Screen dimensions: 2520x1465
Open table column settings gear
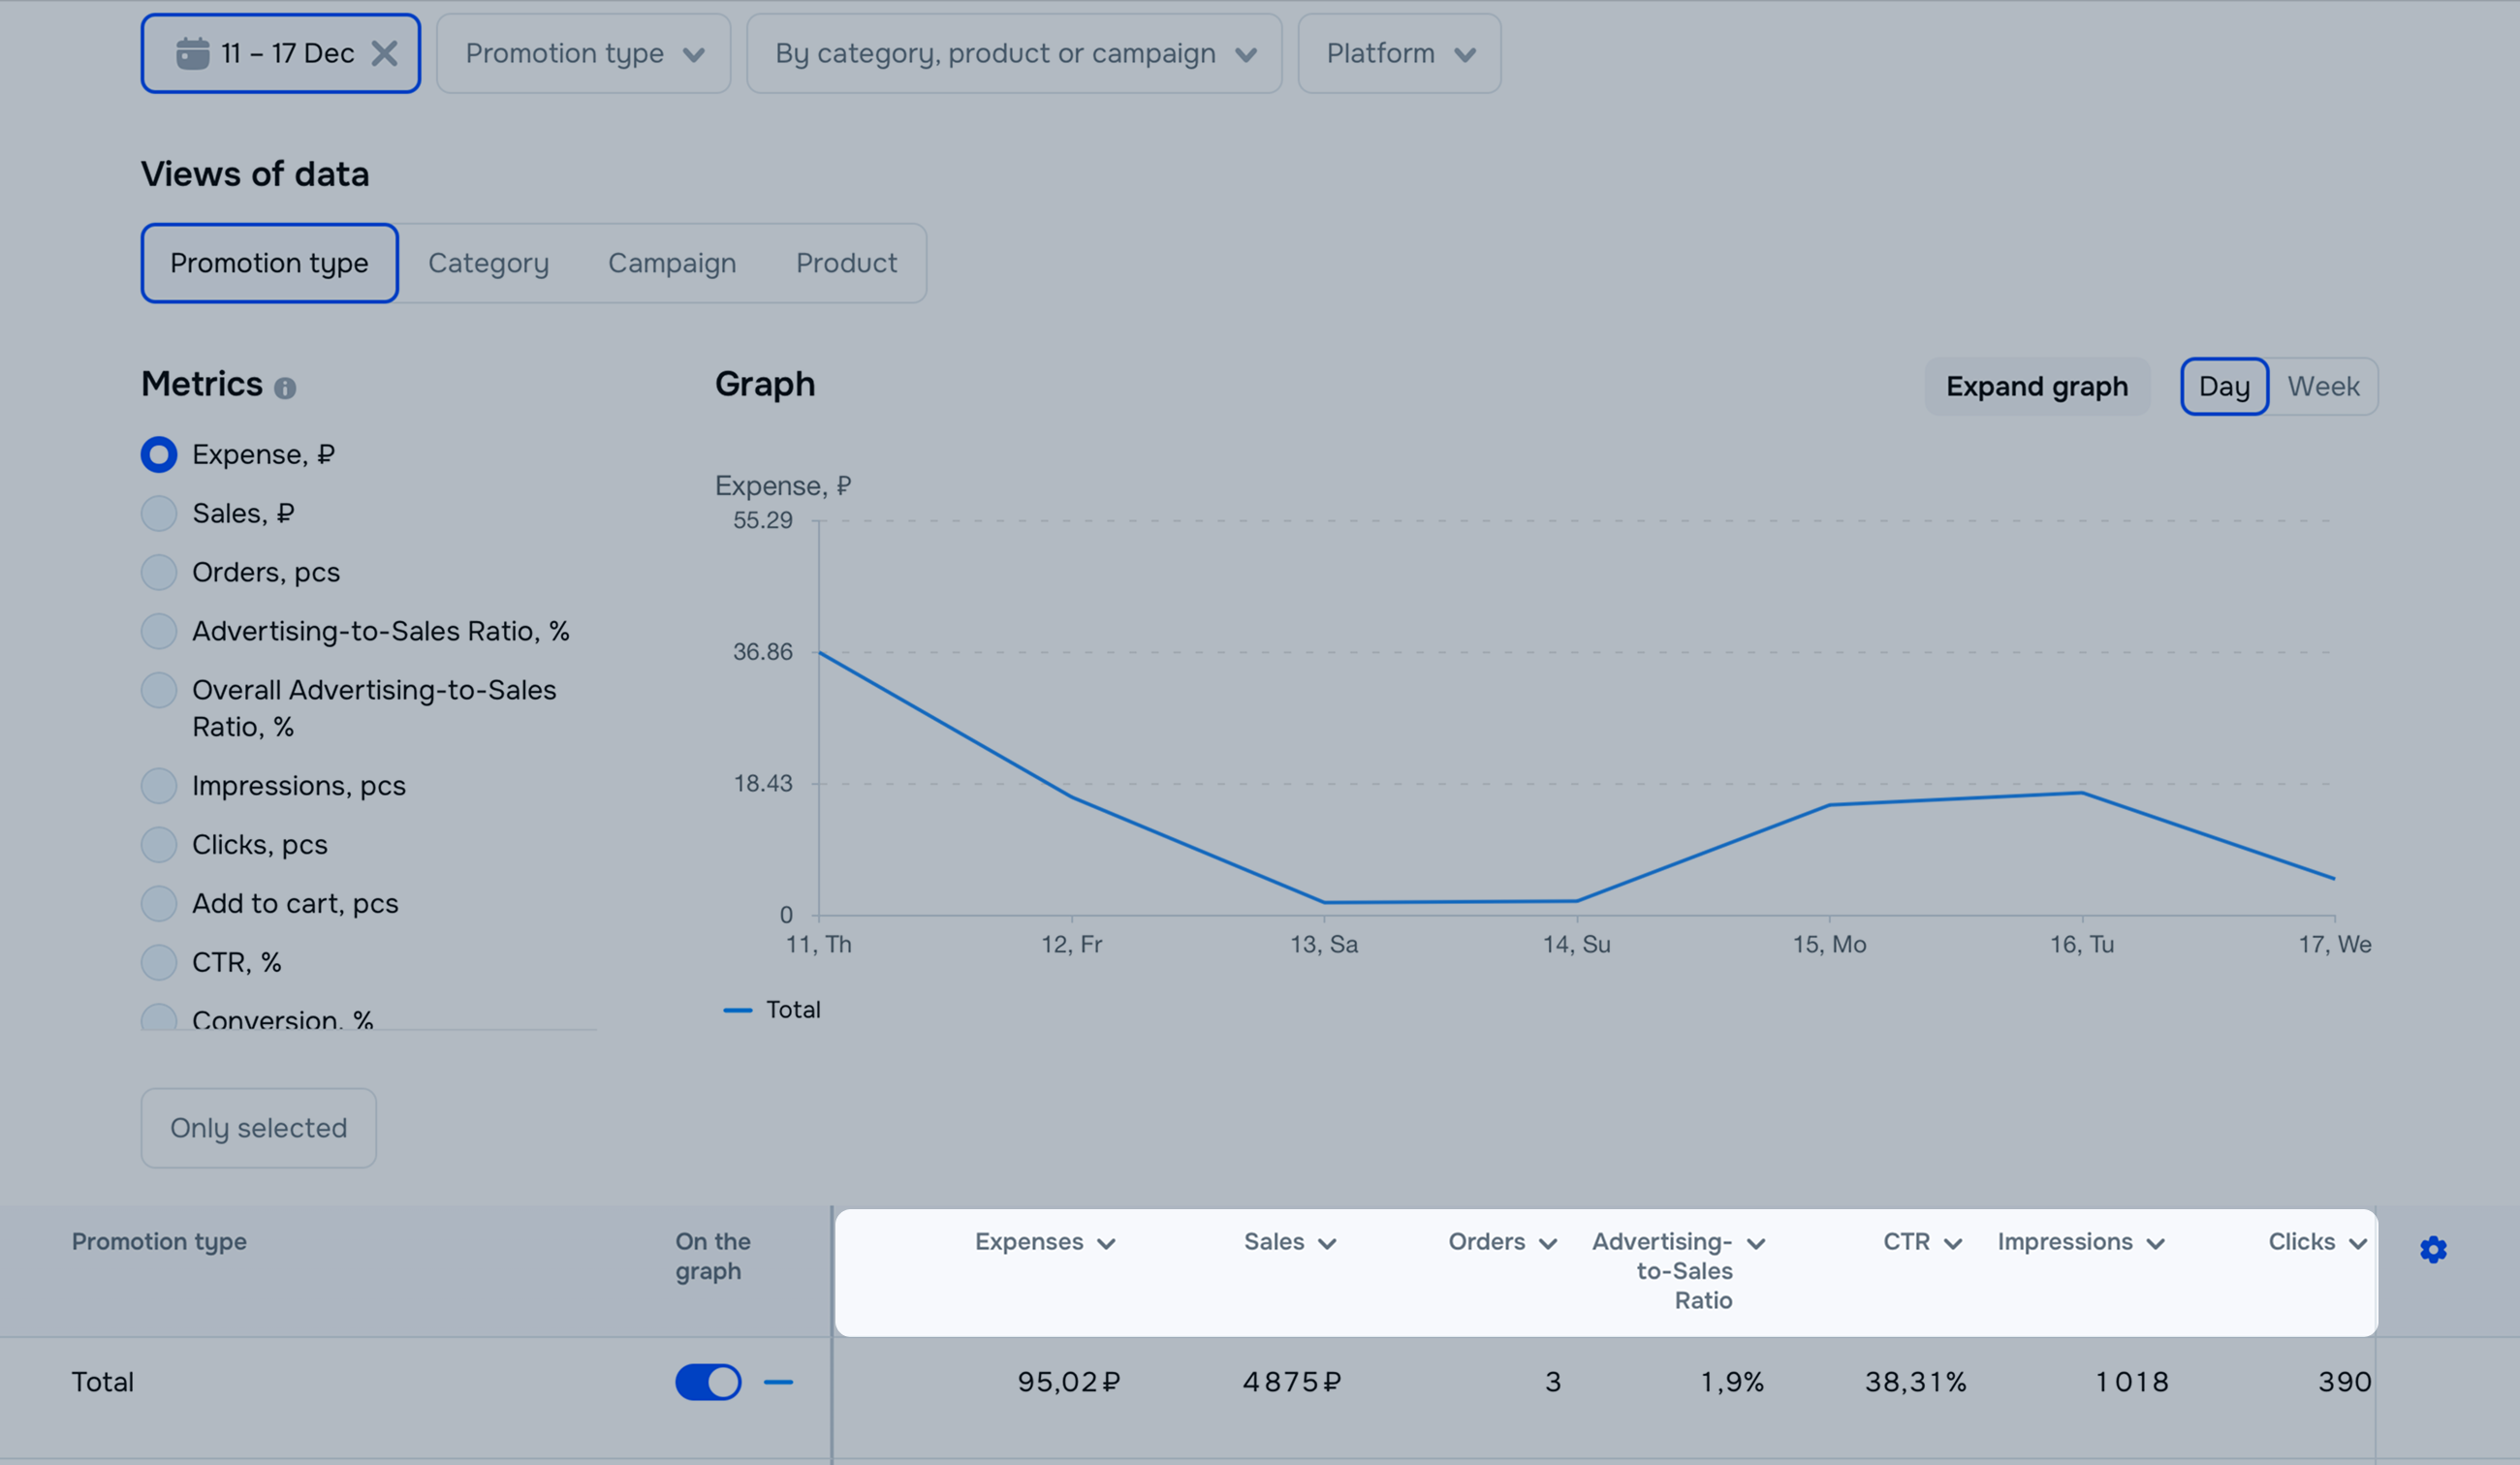(2433, 1249)
